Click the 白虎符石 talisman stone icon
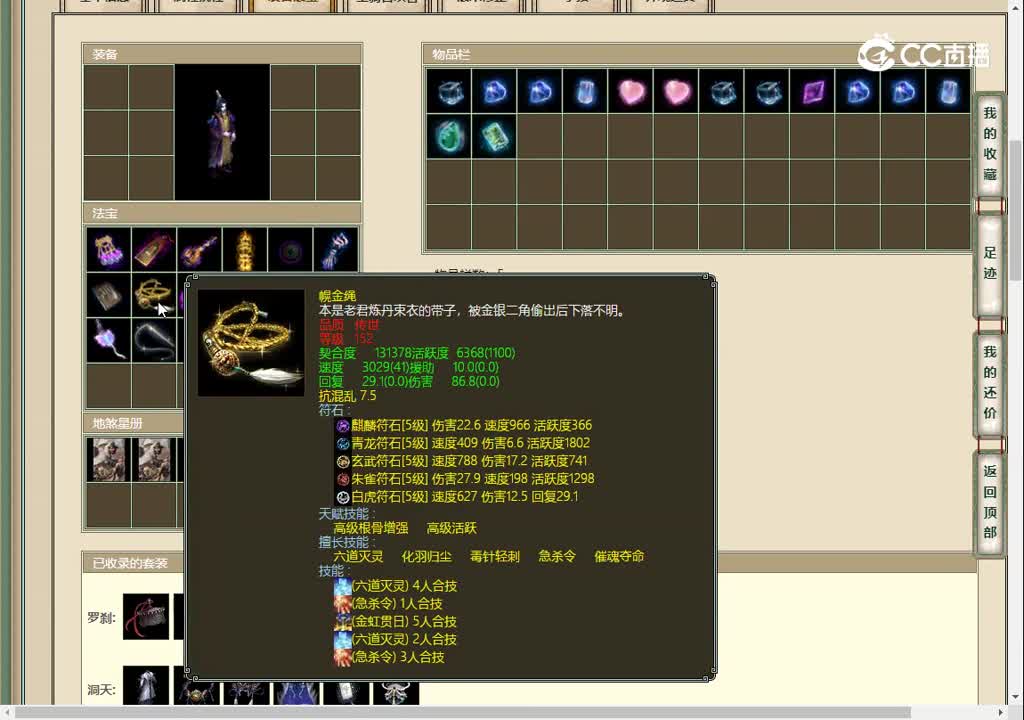This screenshot has width=1024, height=720. pyautogui.click(x=343, y=497)
